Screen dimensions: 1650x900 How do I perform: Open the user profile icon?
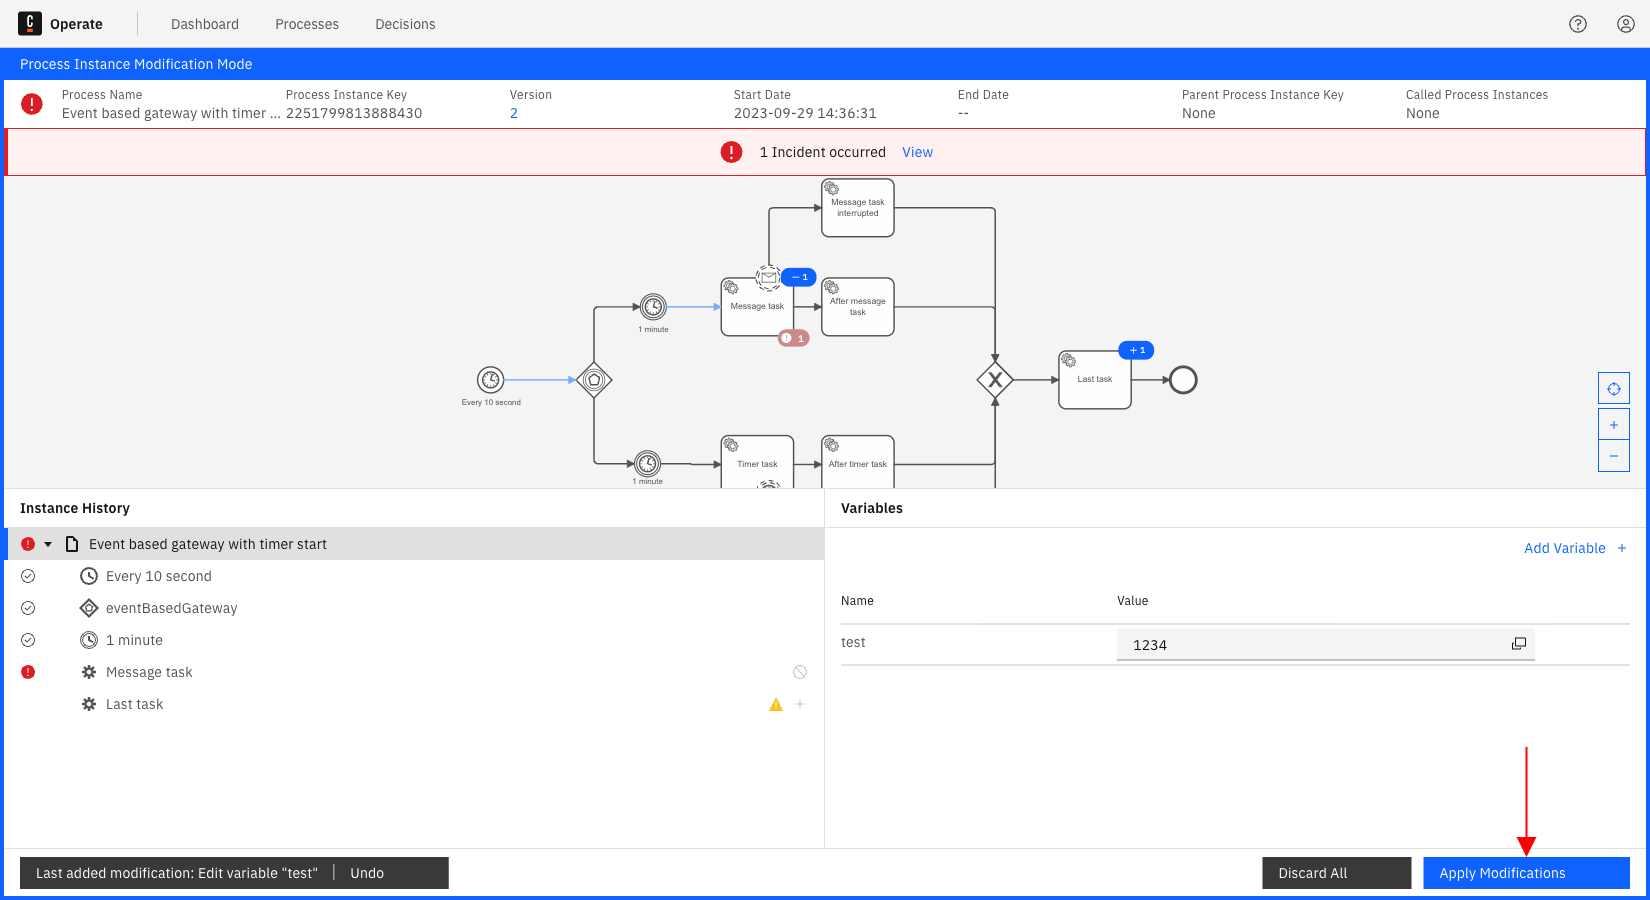pos(1626,24)
